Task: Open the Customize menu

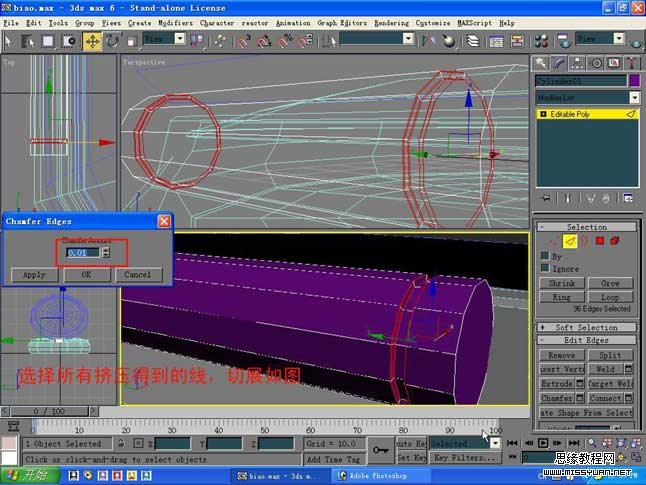Action: [x=433, y=23]
